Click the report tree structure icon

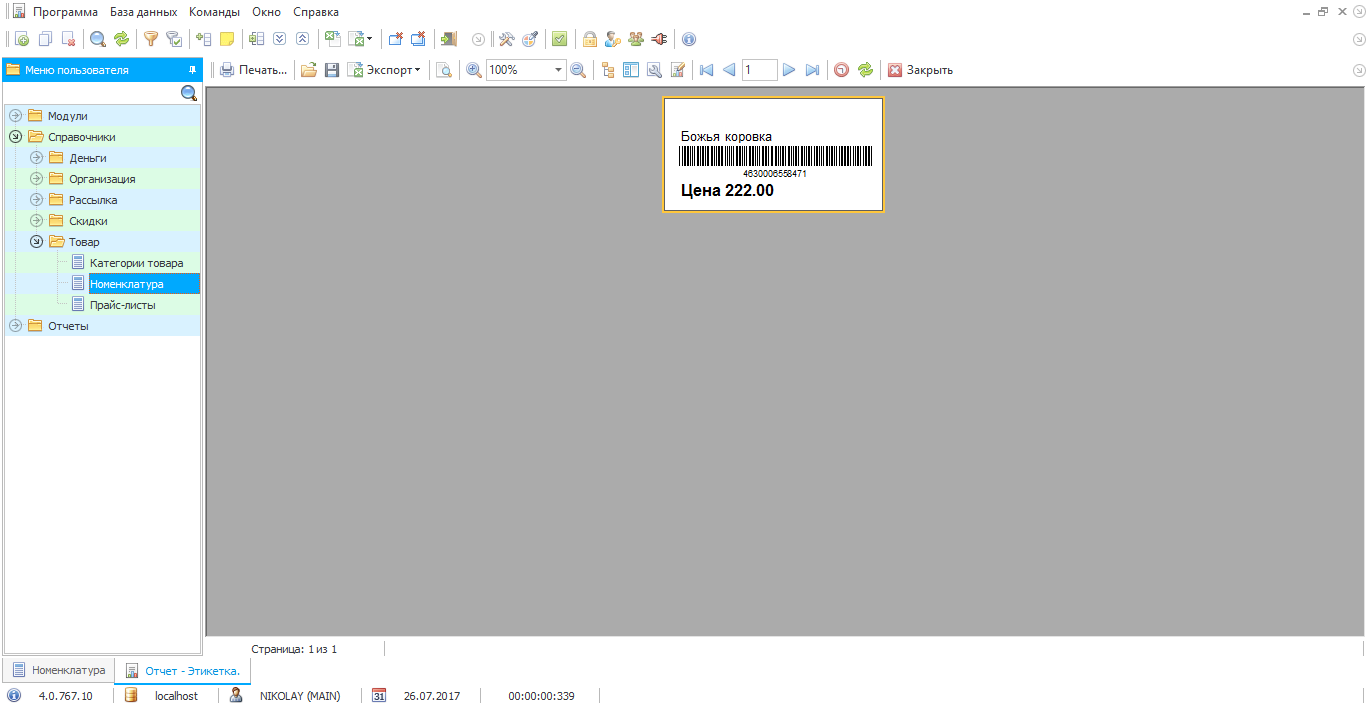click(608, 70)
